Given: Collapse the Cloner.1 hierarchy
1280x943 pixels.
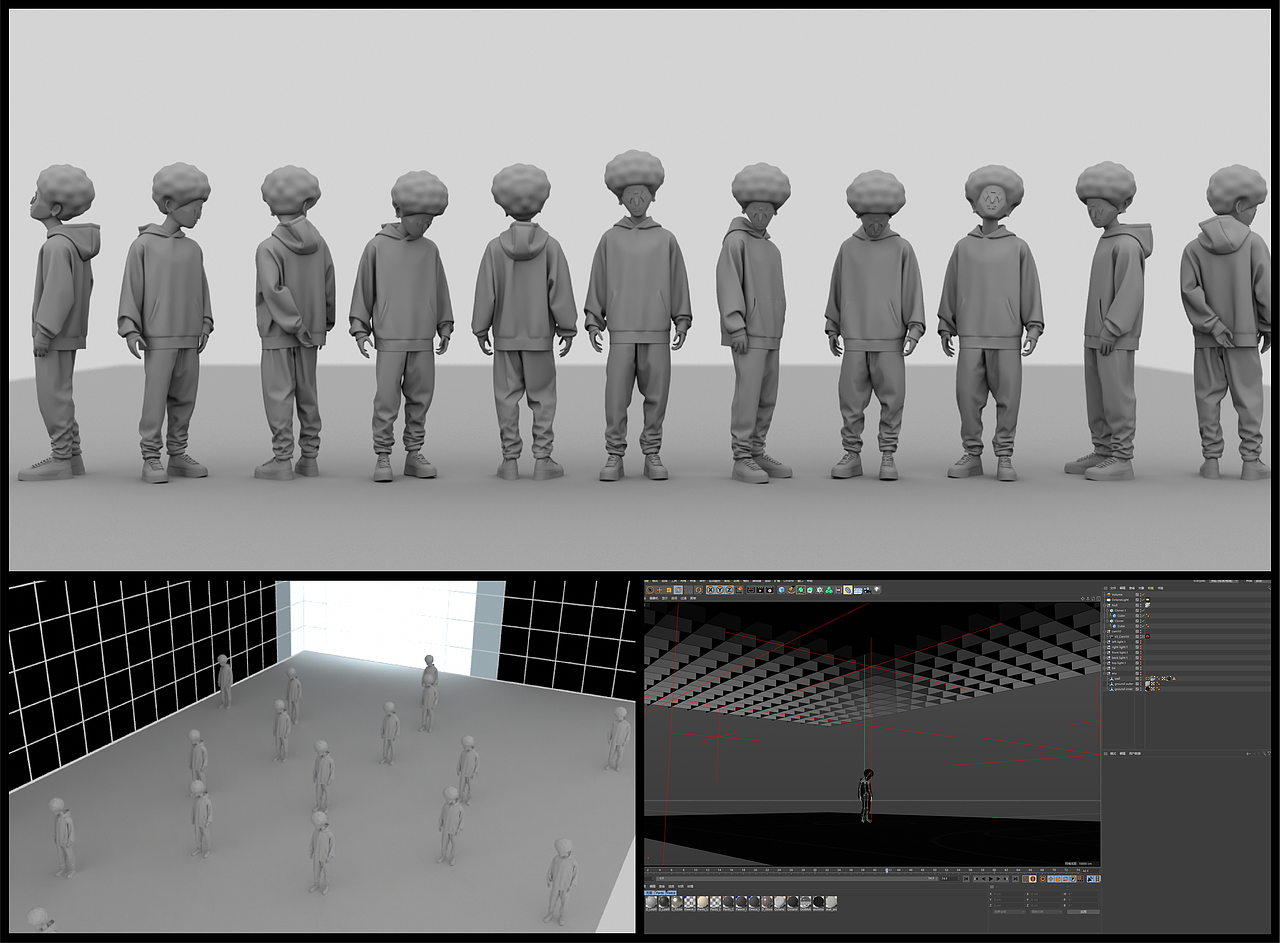Looking at the screenshot, I should point(1107,612).
